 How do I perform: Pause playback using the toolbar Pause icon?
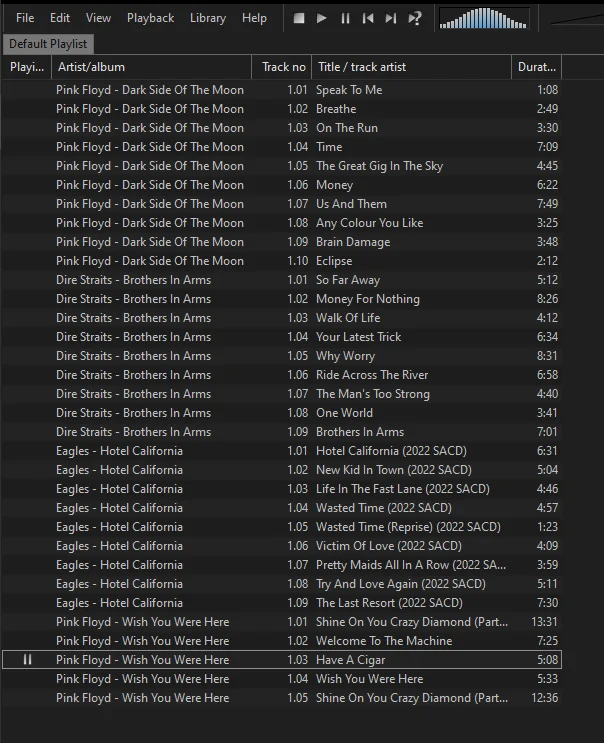tap(345, 18)
